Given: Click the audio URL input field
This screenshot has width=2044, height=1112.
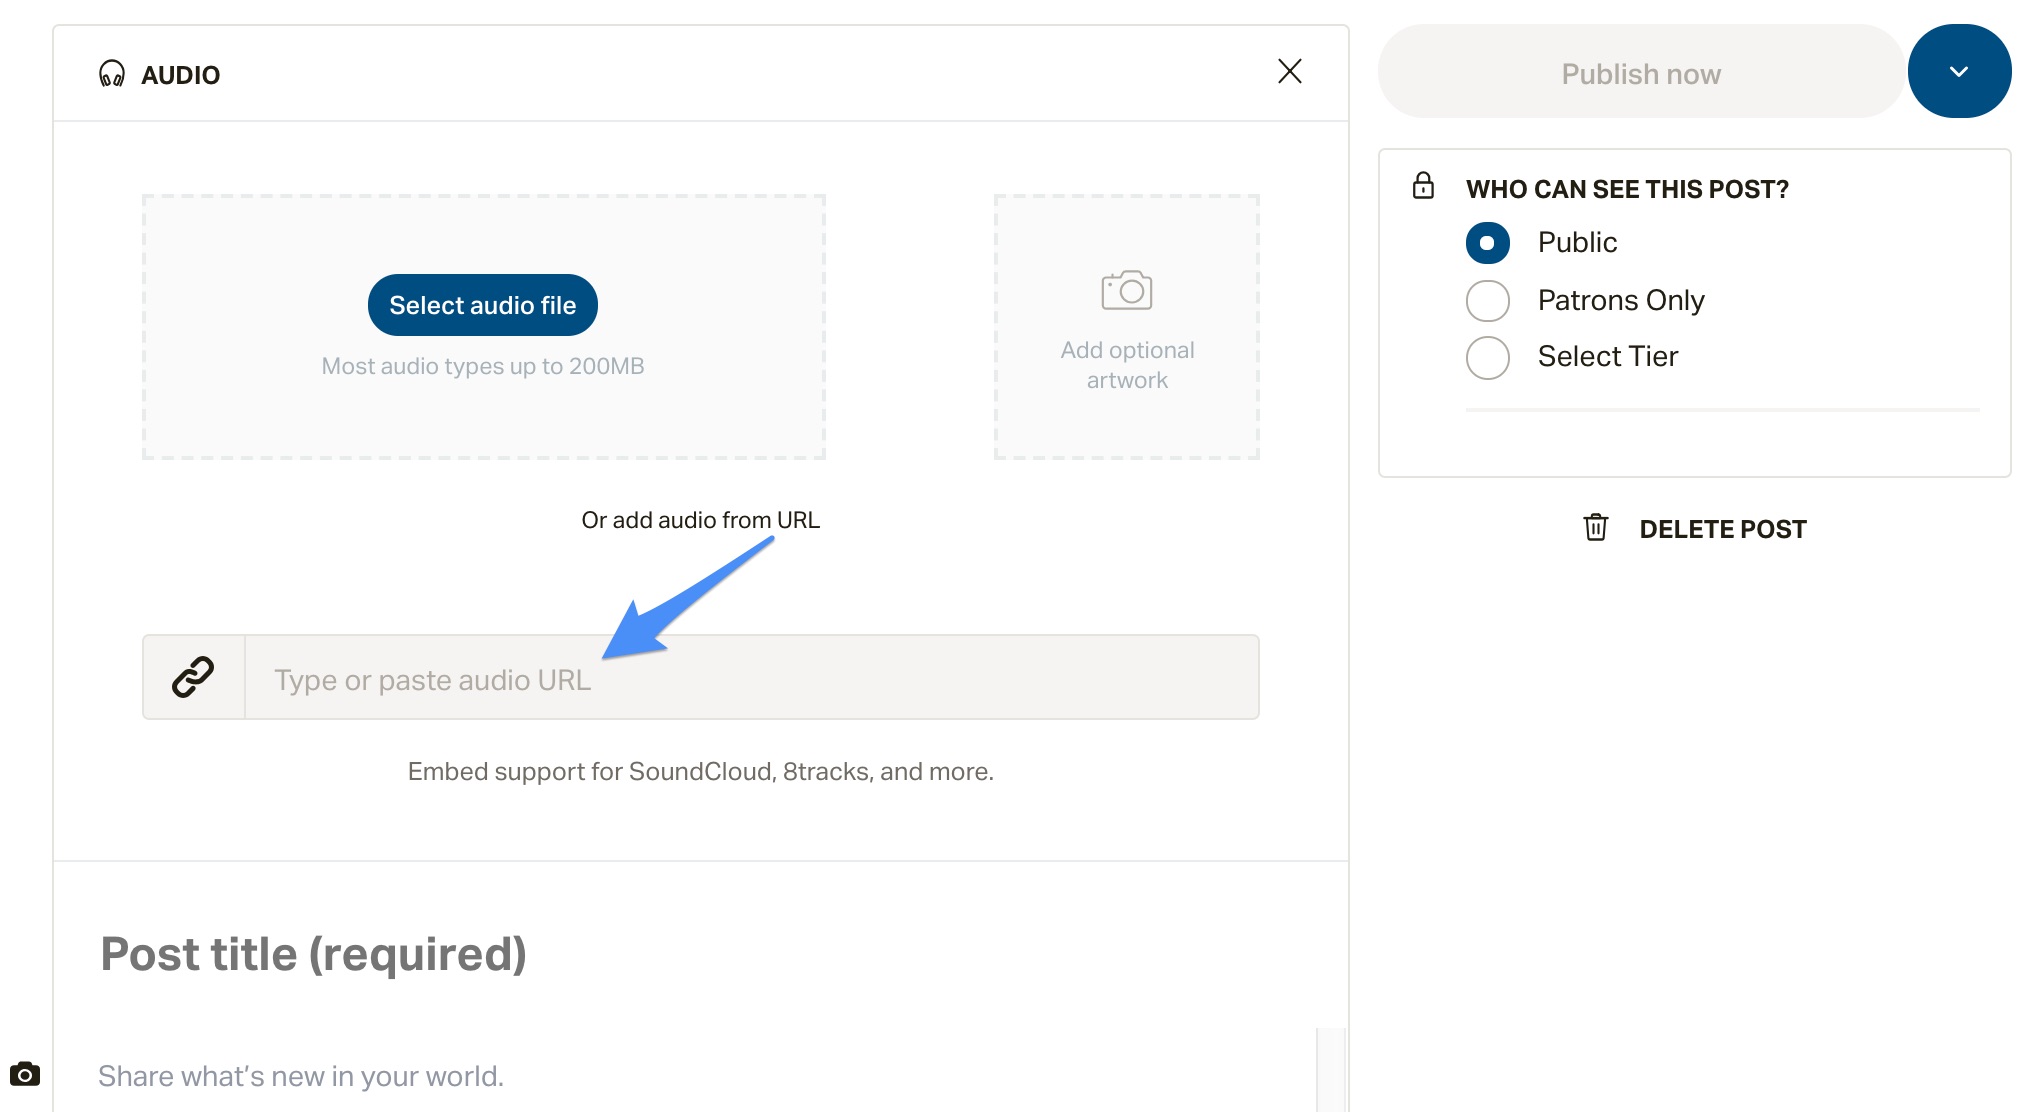Looking at the screenshot, I should pyautogui.click(x=752, y=677).
